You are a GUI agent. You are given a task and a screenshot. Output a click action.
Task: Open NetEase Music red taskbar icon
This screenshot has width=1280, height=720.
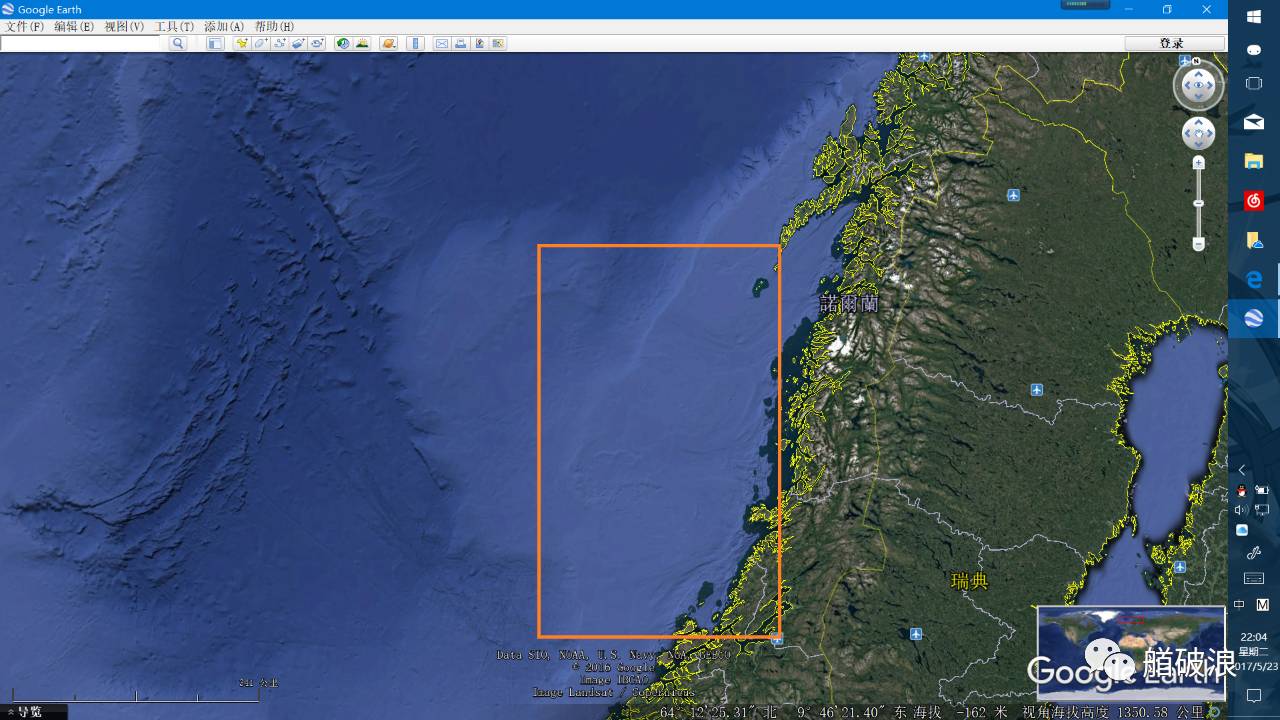[1254, 201]
